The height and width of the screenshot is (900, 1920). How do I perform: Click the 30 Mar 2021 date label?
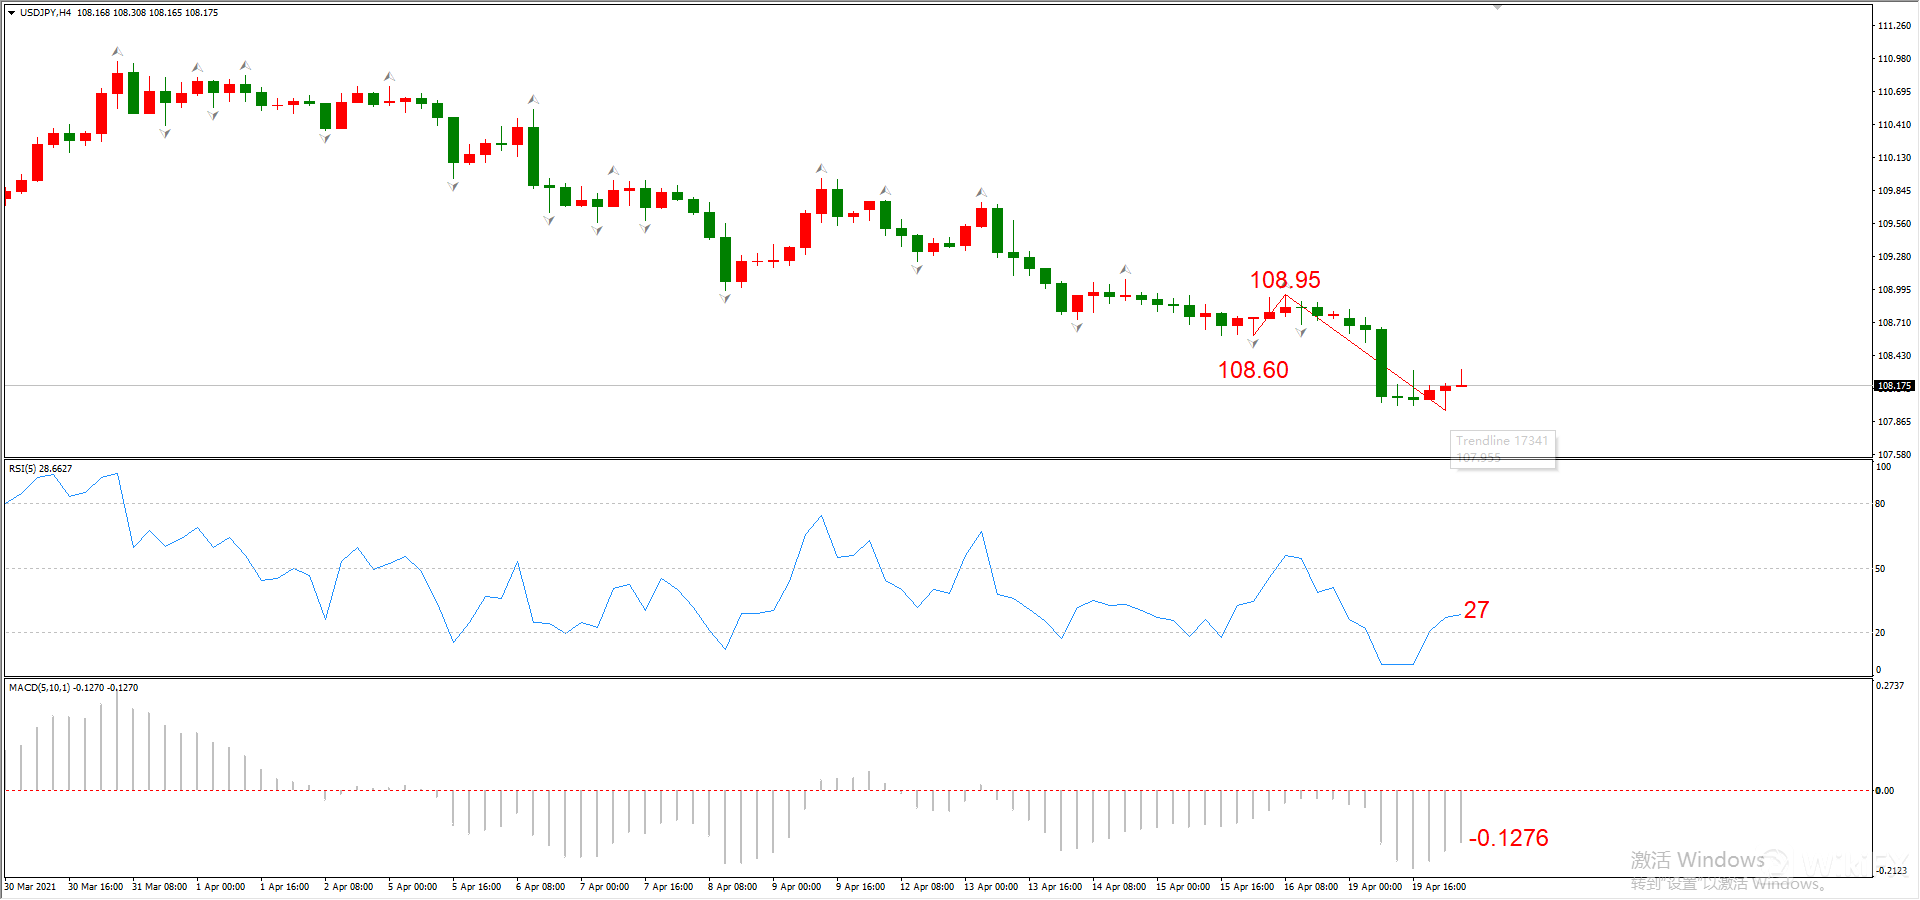(x=31, y=887)
